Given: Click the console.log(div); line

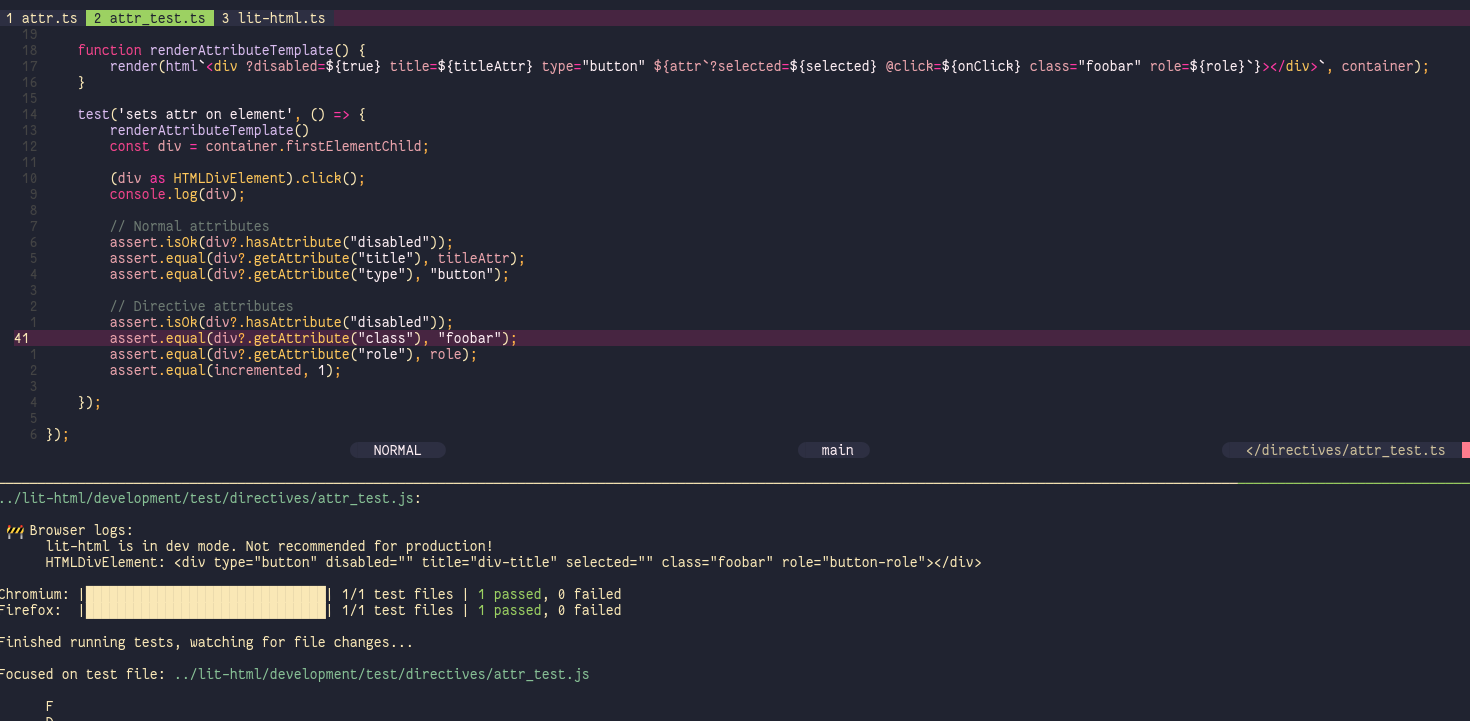Looking at the screenshot, I should click(x=177, y=194).
